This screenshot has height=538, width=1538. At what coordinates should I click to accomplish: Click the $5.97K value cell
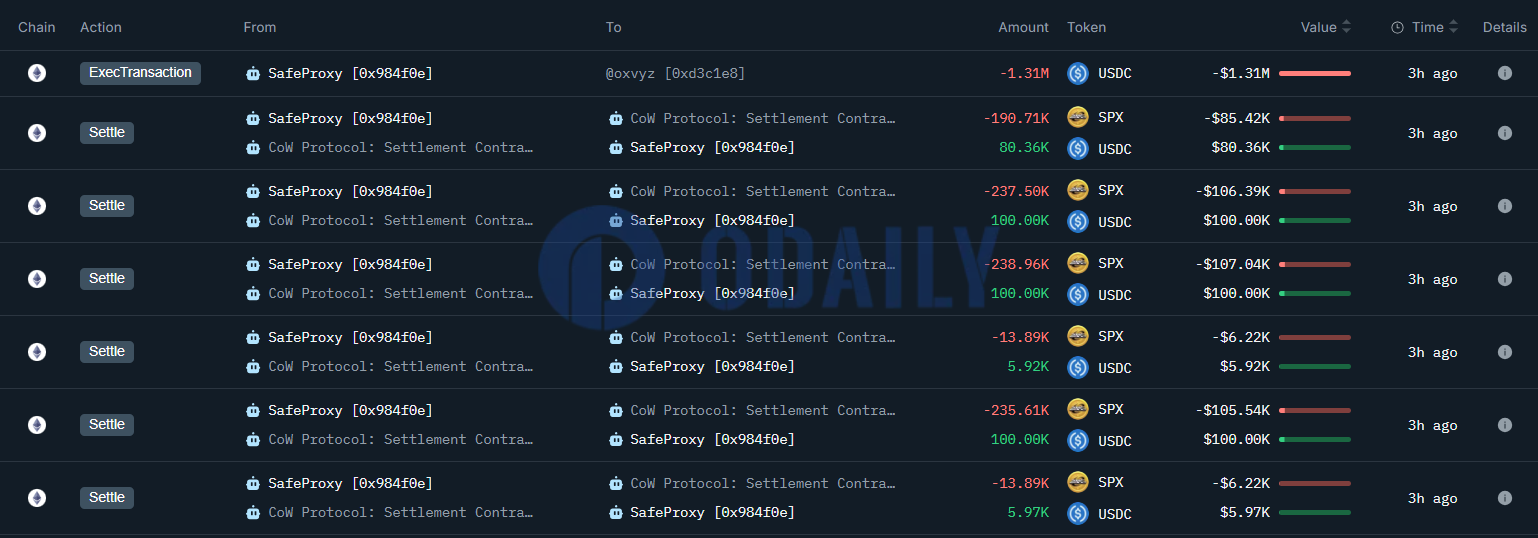click(1244, 513)
